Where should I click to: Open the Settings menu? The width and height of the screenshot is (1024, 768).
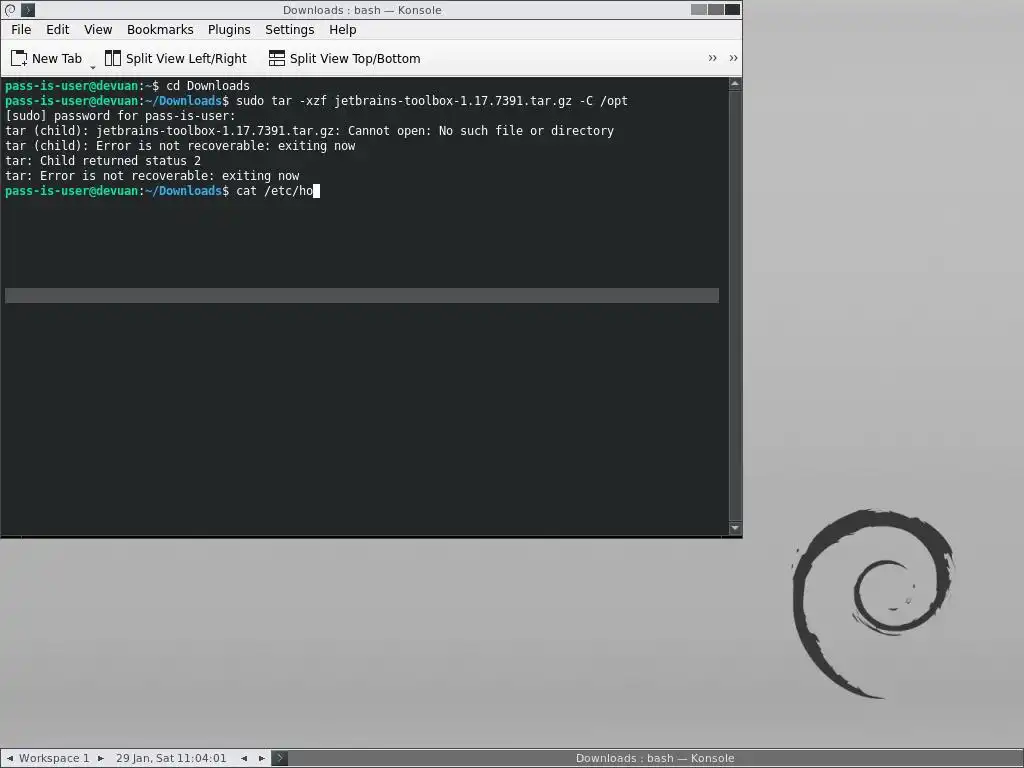(289, 29)
